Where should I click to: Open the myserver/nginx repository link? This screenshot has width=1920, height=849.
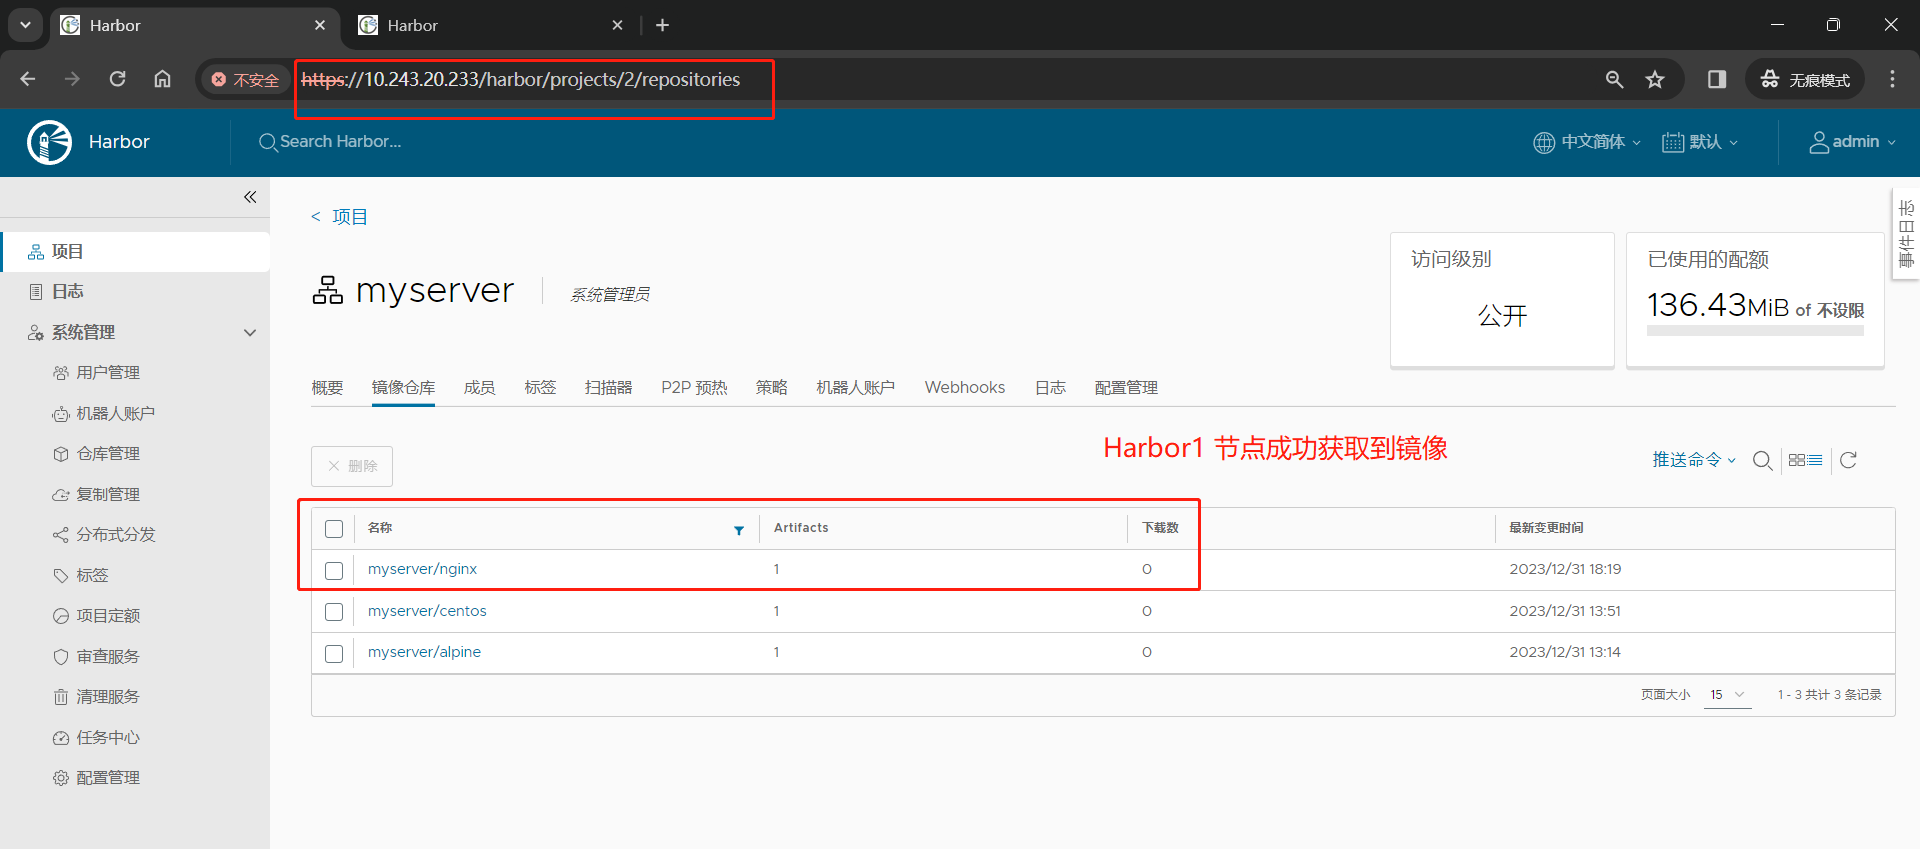(422, 569)
